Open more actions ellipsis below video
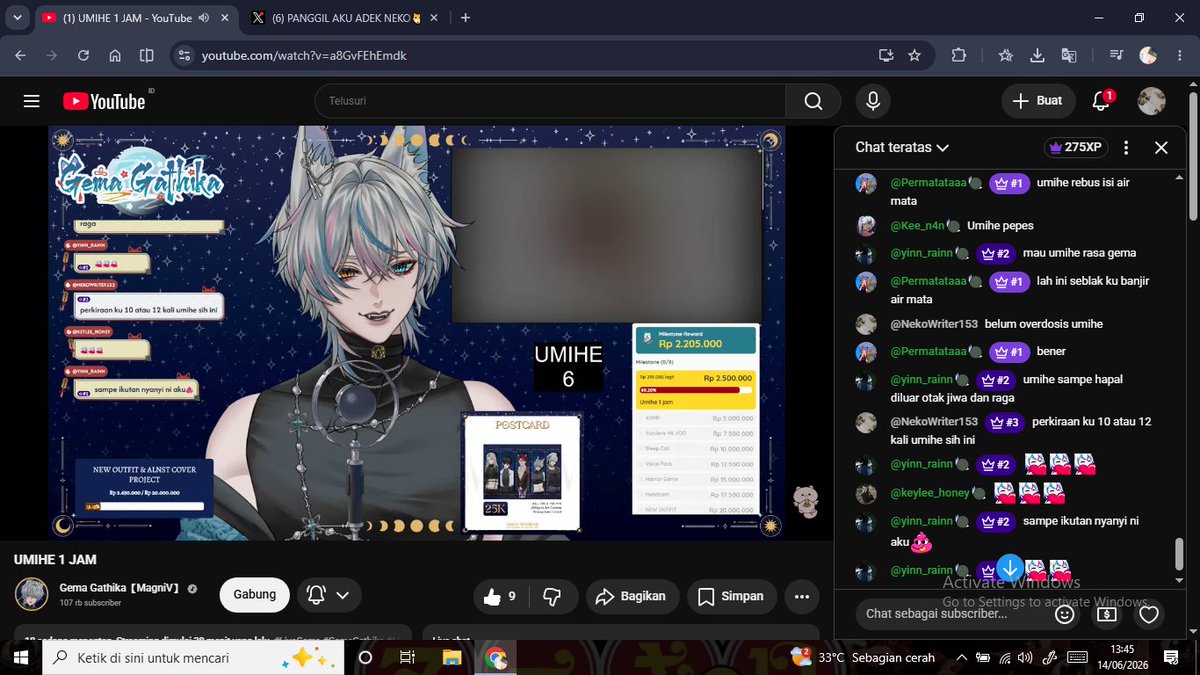The image size is (1200, 675). (x=801, y=596)
